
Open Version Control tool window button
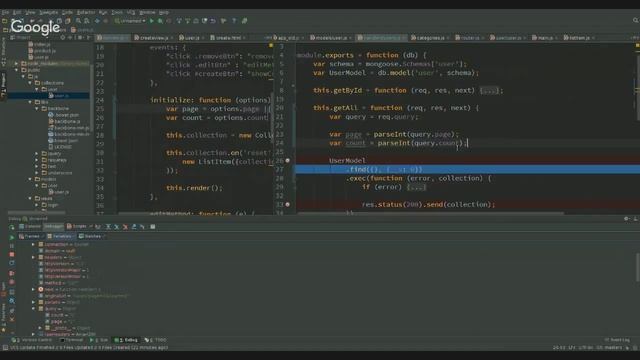pyautogui.click(x=32, y=340)
